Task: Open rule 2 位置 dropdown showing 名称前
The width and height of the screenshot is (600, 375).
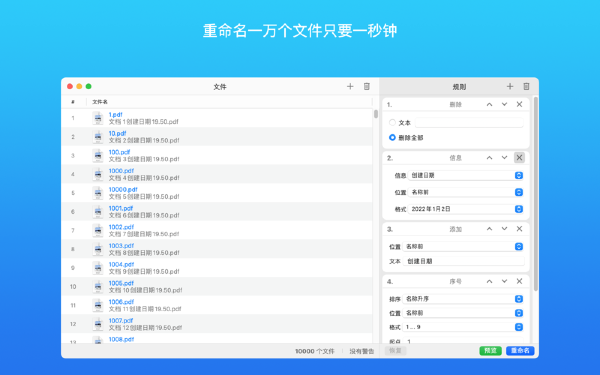Action: pos(466,192)
